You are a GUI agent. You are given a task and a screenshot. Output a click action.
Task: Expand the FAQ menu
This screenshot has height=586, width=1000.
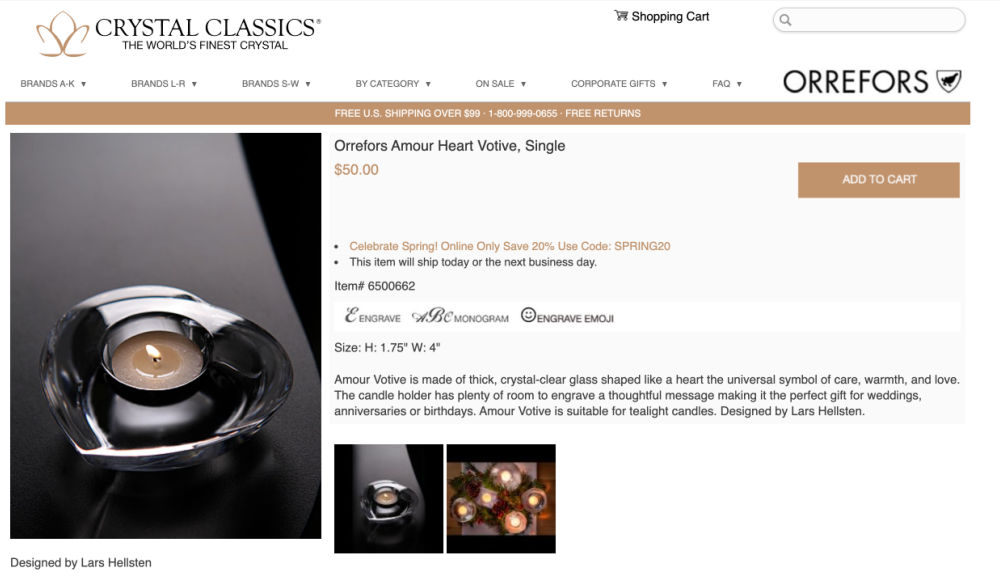727,84
